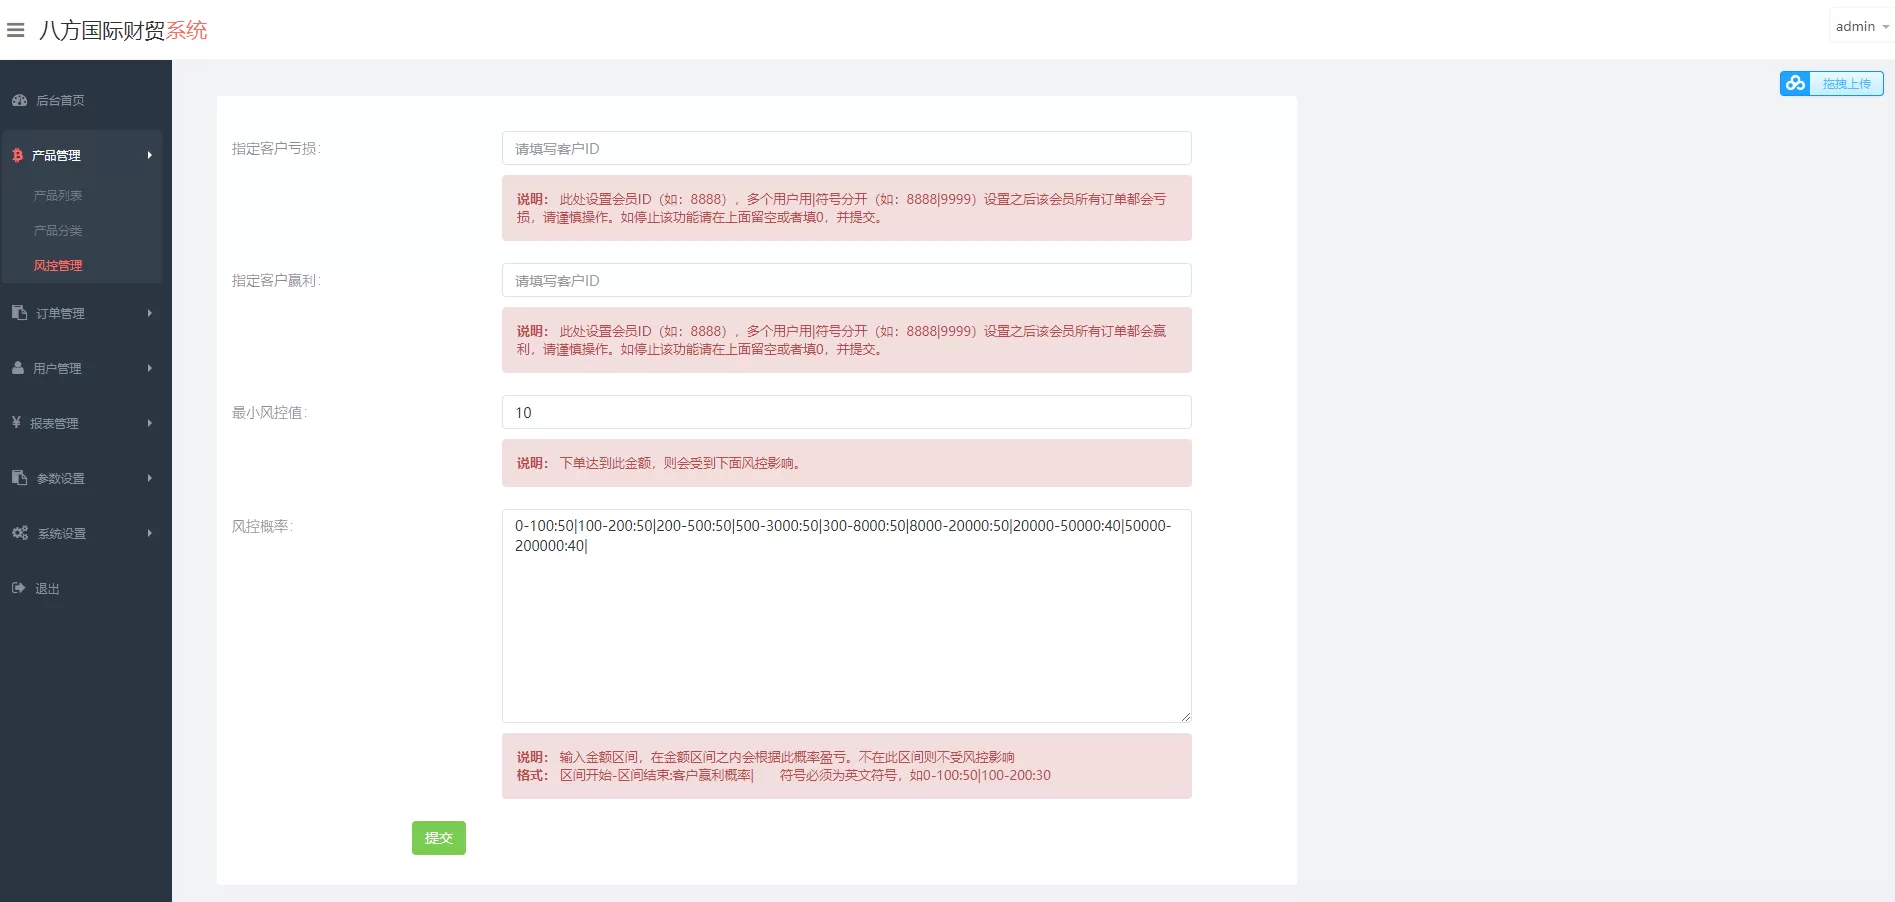
Task: Click the 最小风控值 field label
Action: (269, 412)
